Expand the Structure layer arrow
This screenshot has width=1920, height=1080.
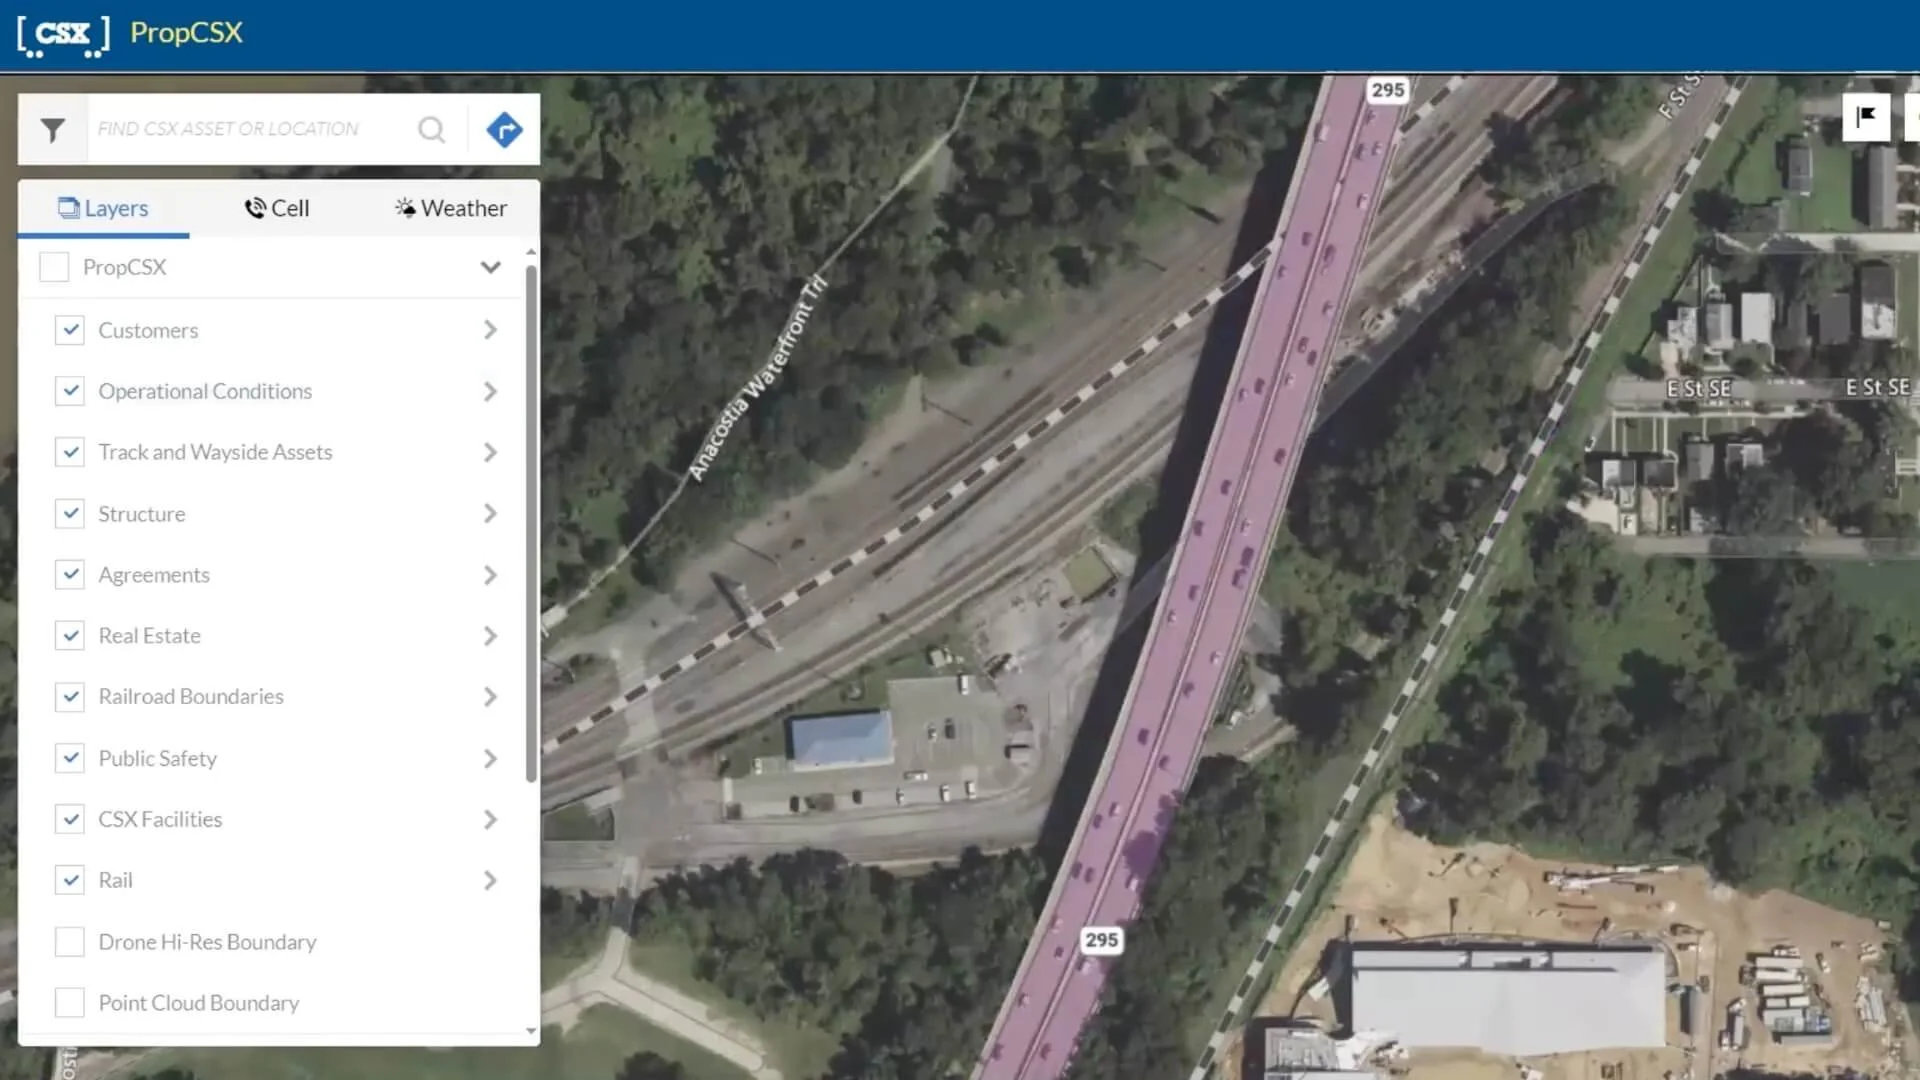[490, 514]
